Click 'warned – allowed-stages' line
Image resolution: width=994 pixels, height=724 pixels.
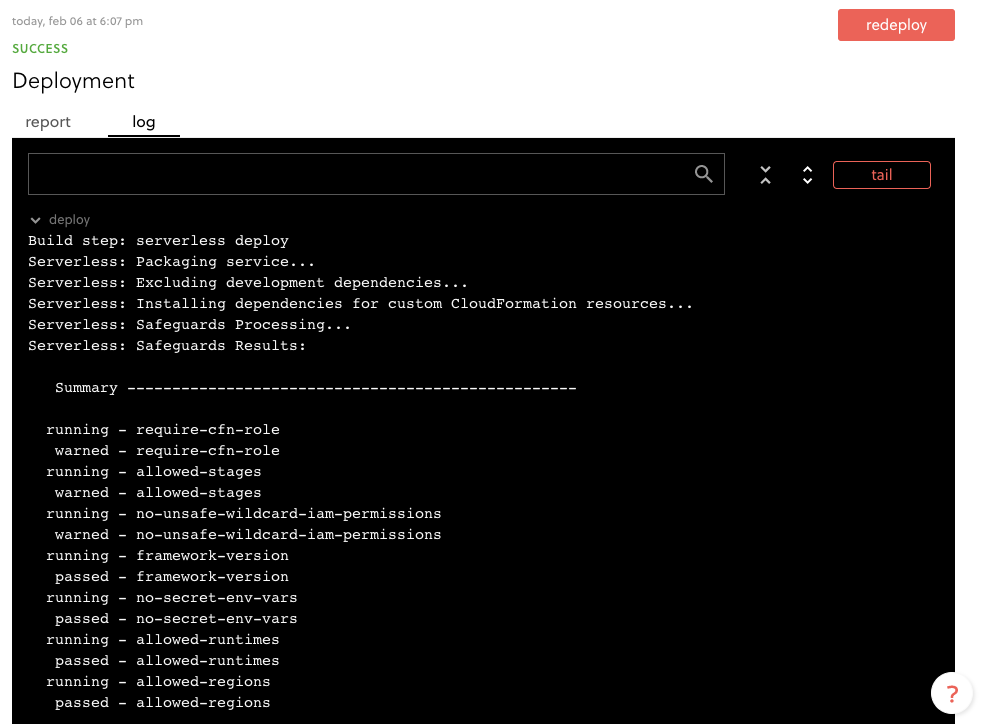158,493
